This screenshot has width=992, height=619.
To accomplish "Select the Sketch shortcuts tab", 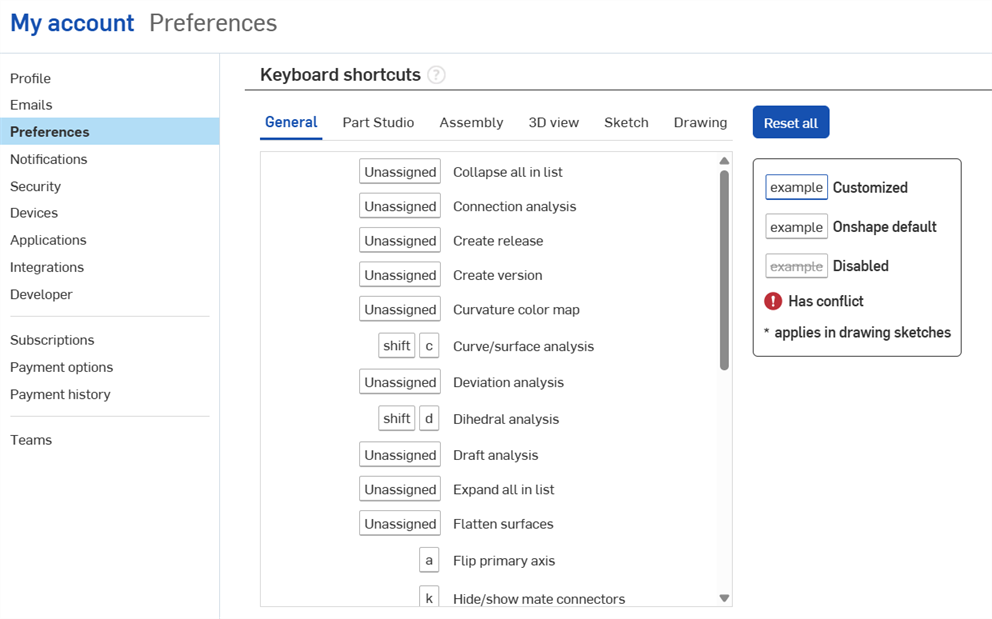I will click(x=626, y=122).
